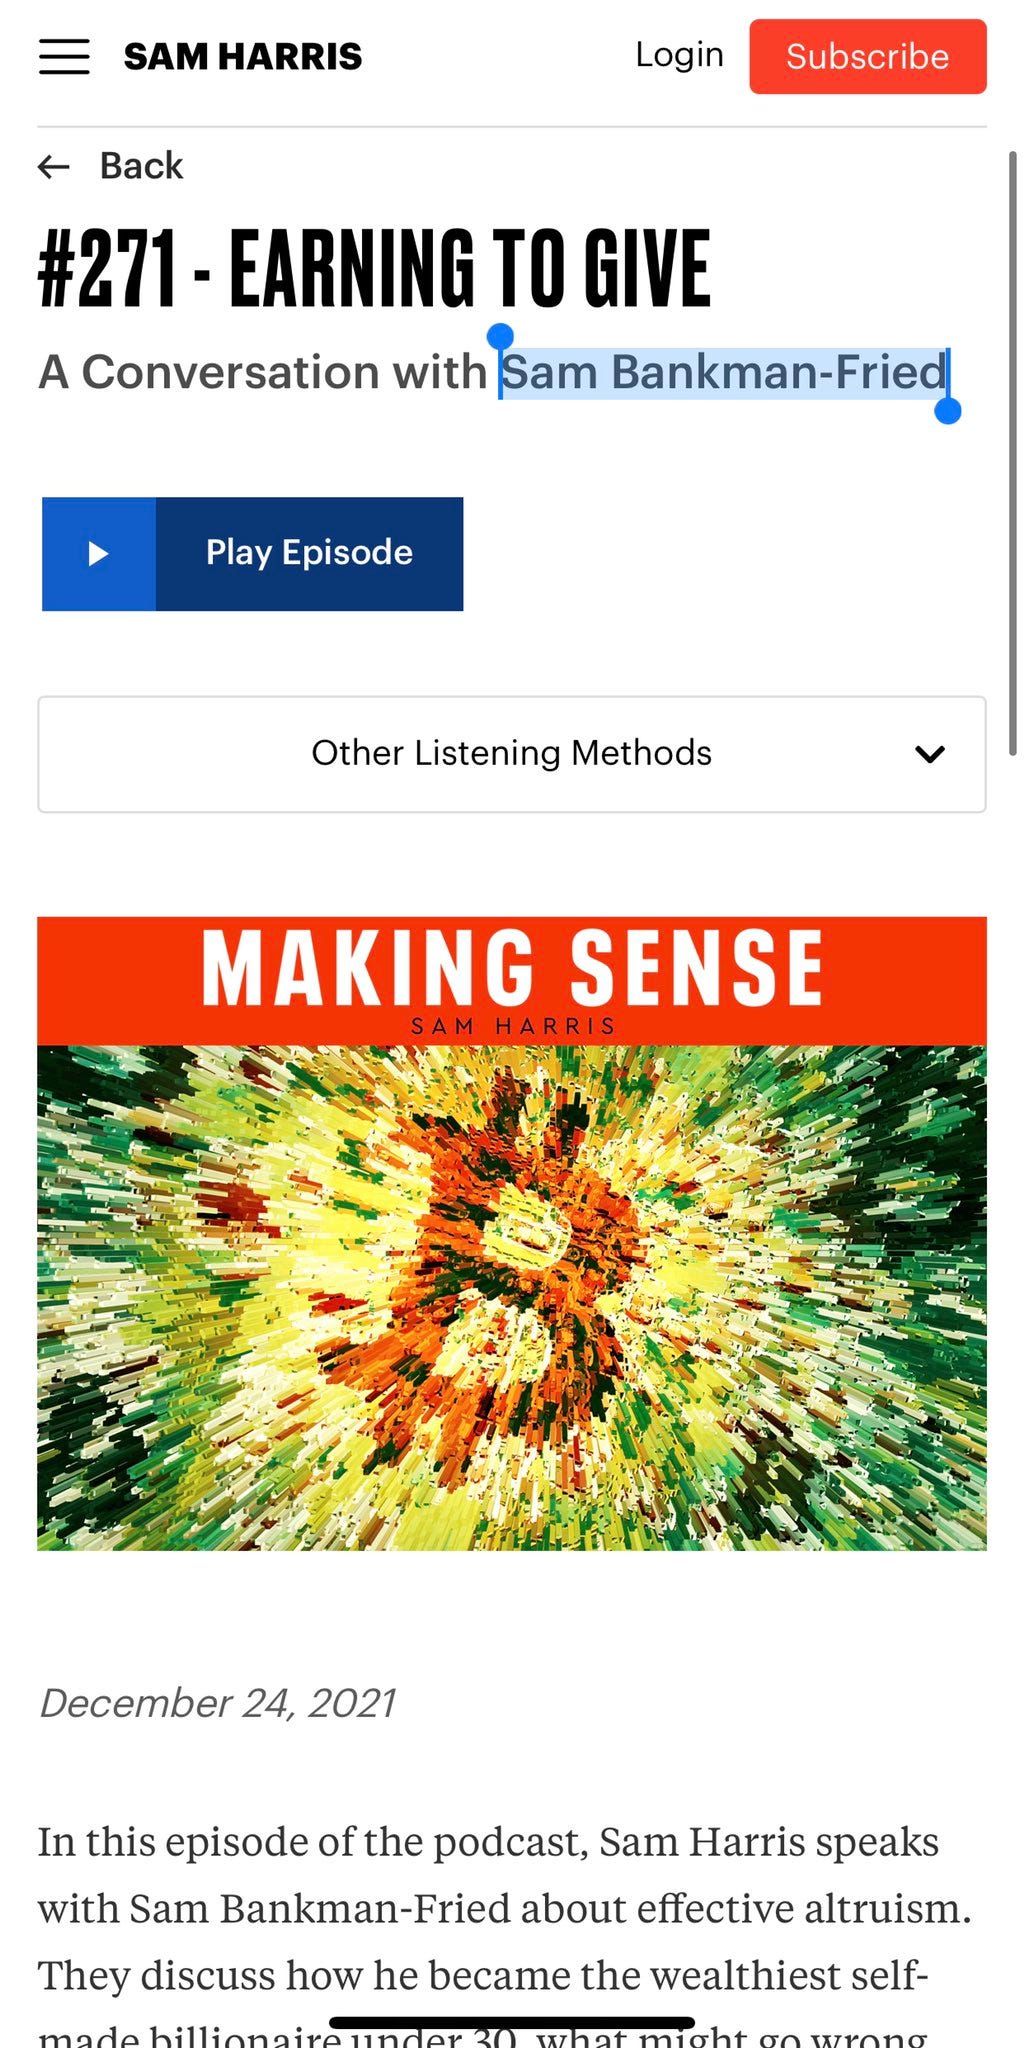This screenshot has width=1024, height=2048.
Task: Tap the Making Sense red banner header
Action: click(x=512, y=981)
